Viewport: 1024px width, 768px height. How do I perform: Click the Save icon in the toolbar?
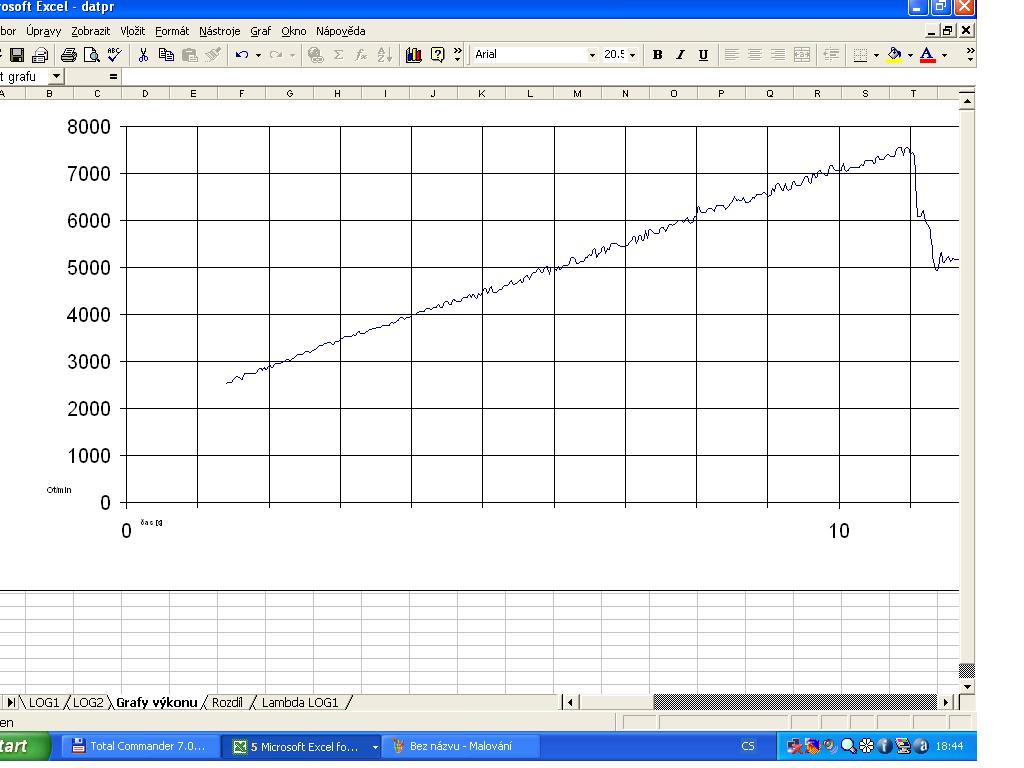tap(17, 55)
